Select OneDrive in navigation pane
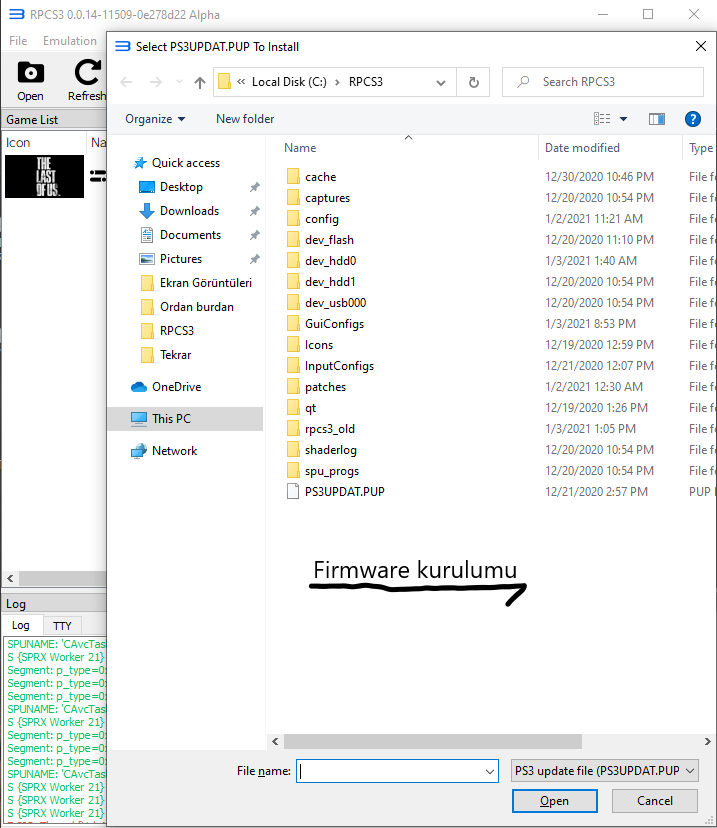The width and height of the screenshot is (717, 828). (x=176, y=387)
